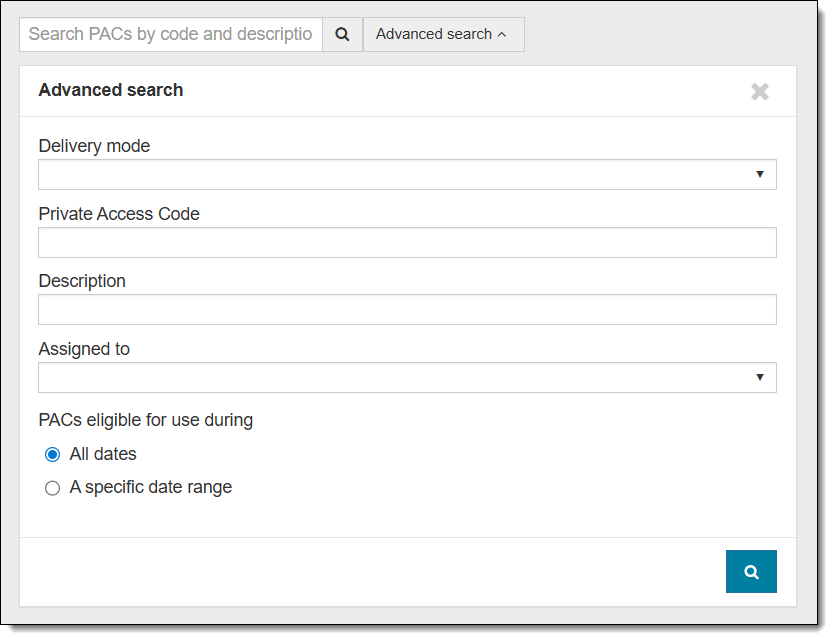Click the caret on the Advanced search button
Image resolution: width=833 pixels, height=640 pixels.
coord(502,35)
